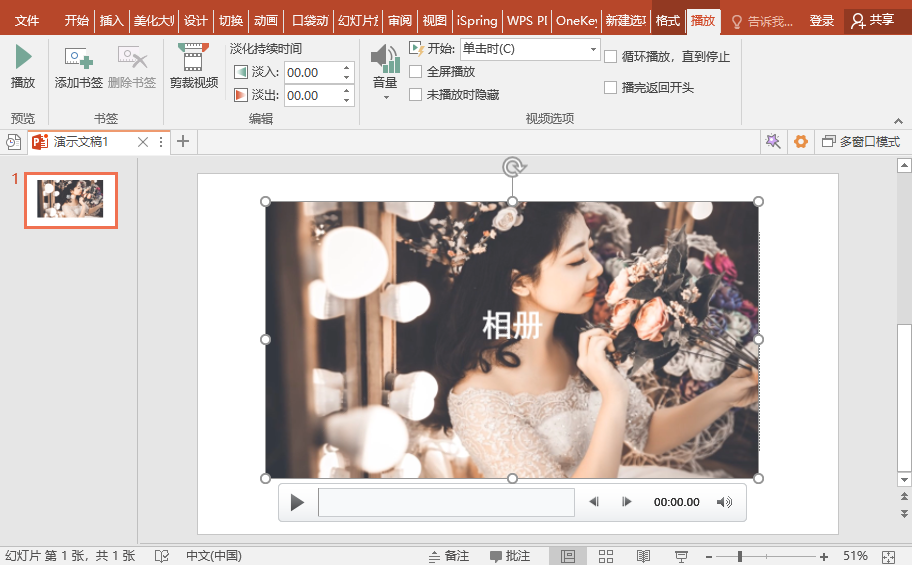The image size is (912, 565).
Task: Switch to the Format (格式) tab
Action: coord(668,21)
